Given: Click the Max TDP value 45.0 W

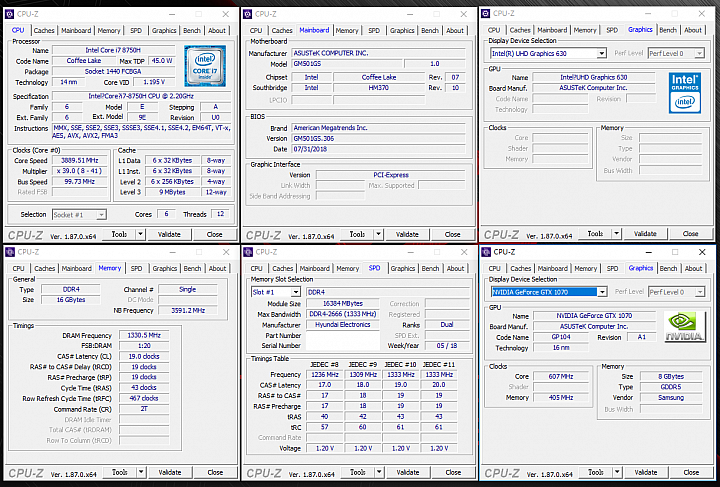Looking at the screenshot, I should [162, 61].
